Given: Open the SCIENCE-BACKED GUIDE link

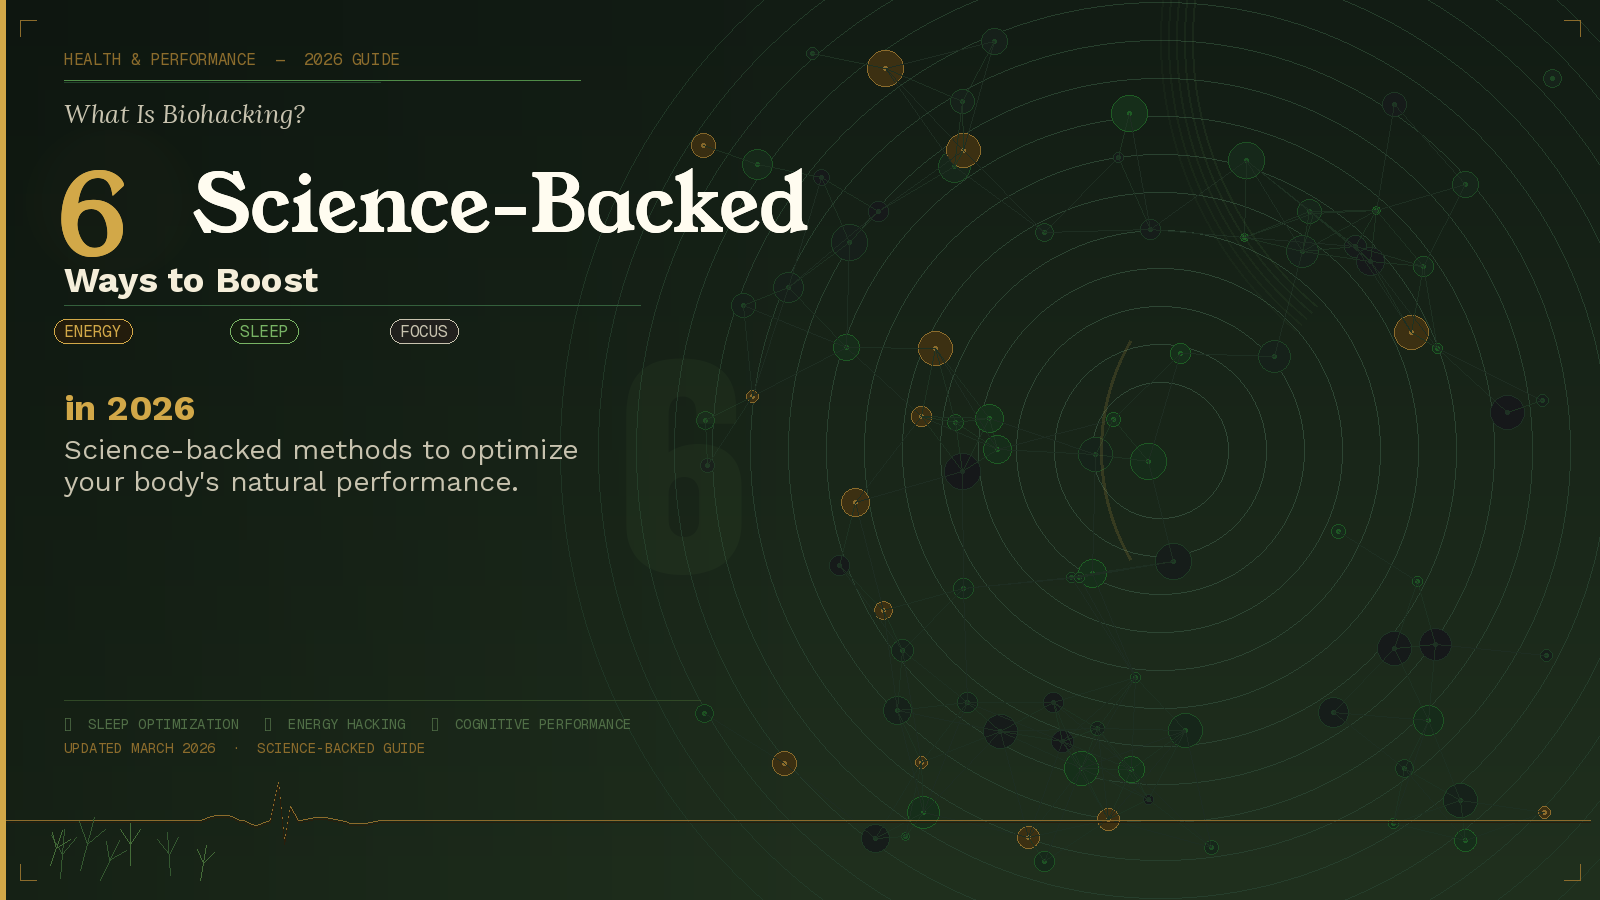Looking at the screenshot, I should click(x=341, y=748).
